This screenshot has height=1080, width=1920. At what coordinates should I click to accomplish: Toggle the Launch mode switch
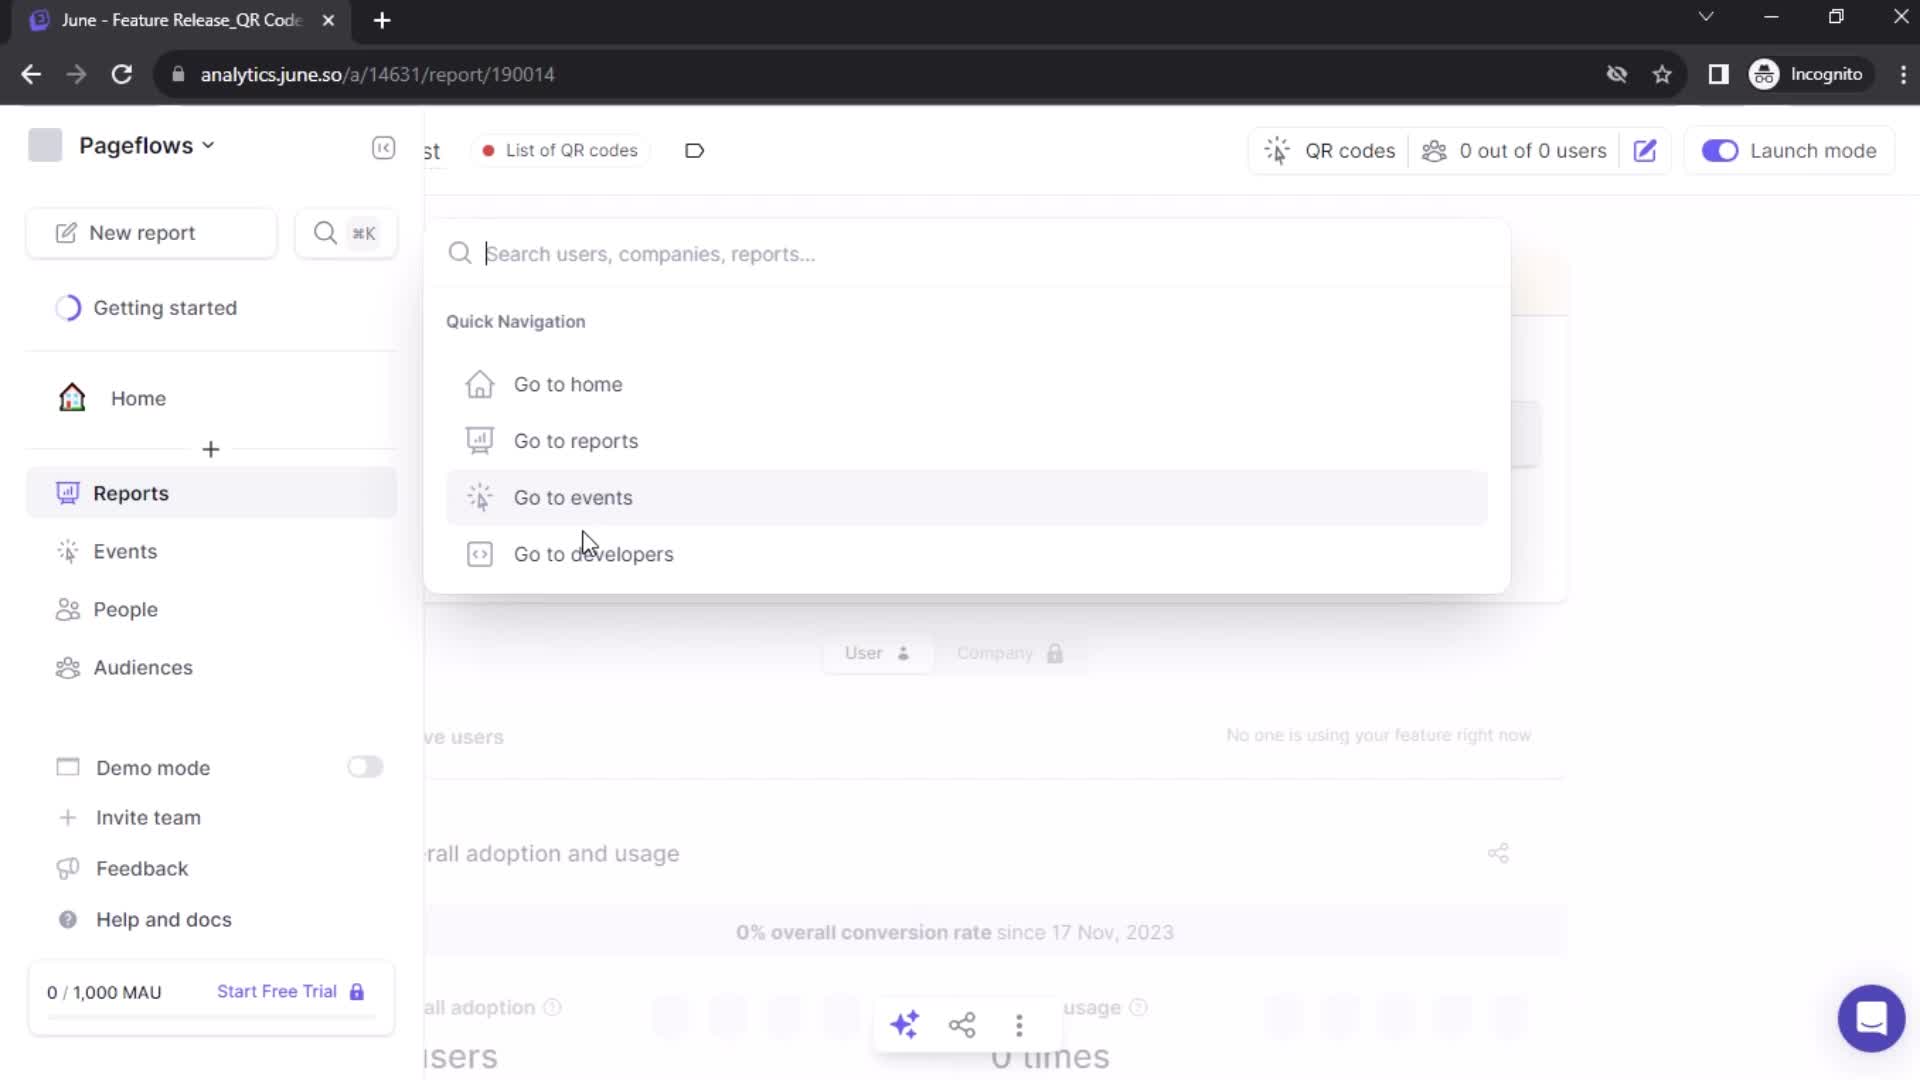pyautogui.click(x=1721, y=150)
